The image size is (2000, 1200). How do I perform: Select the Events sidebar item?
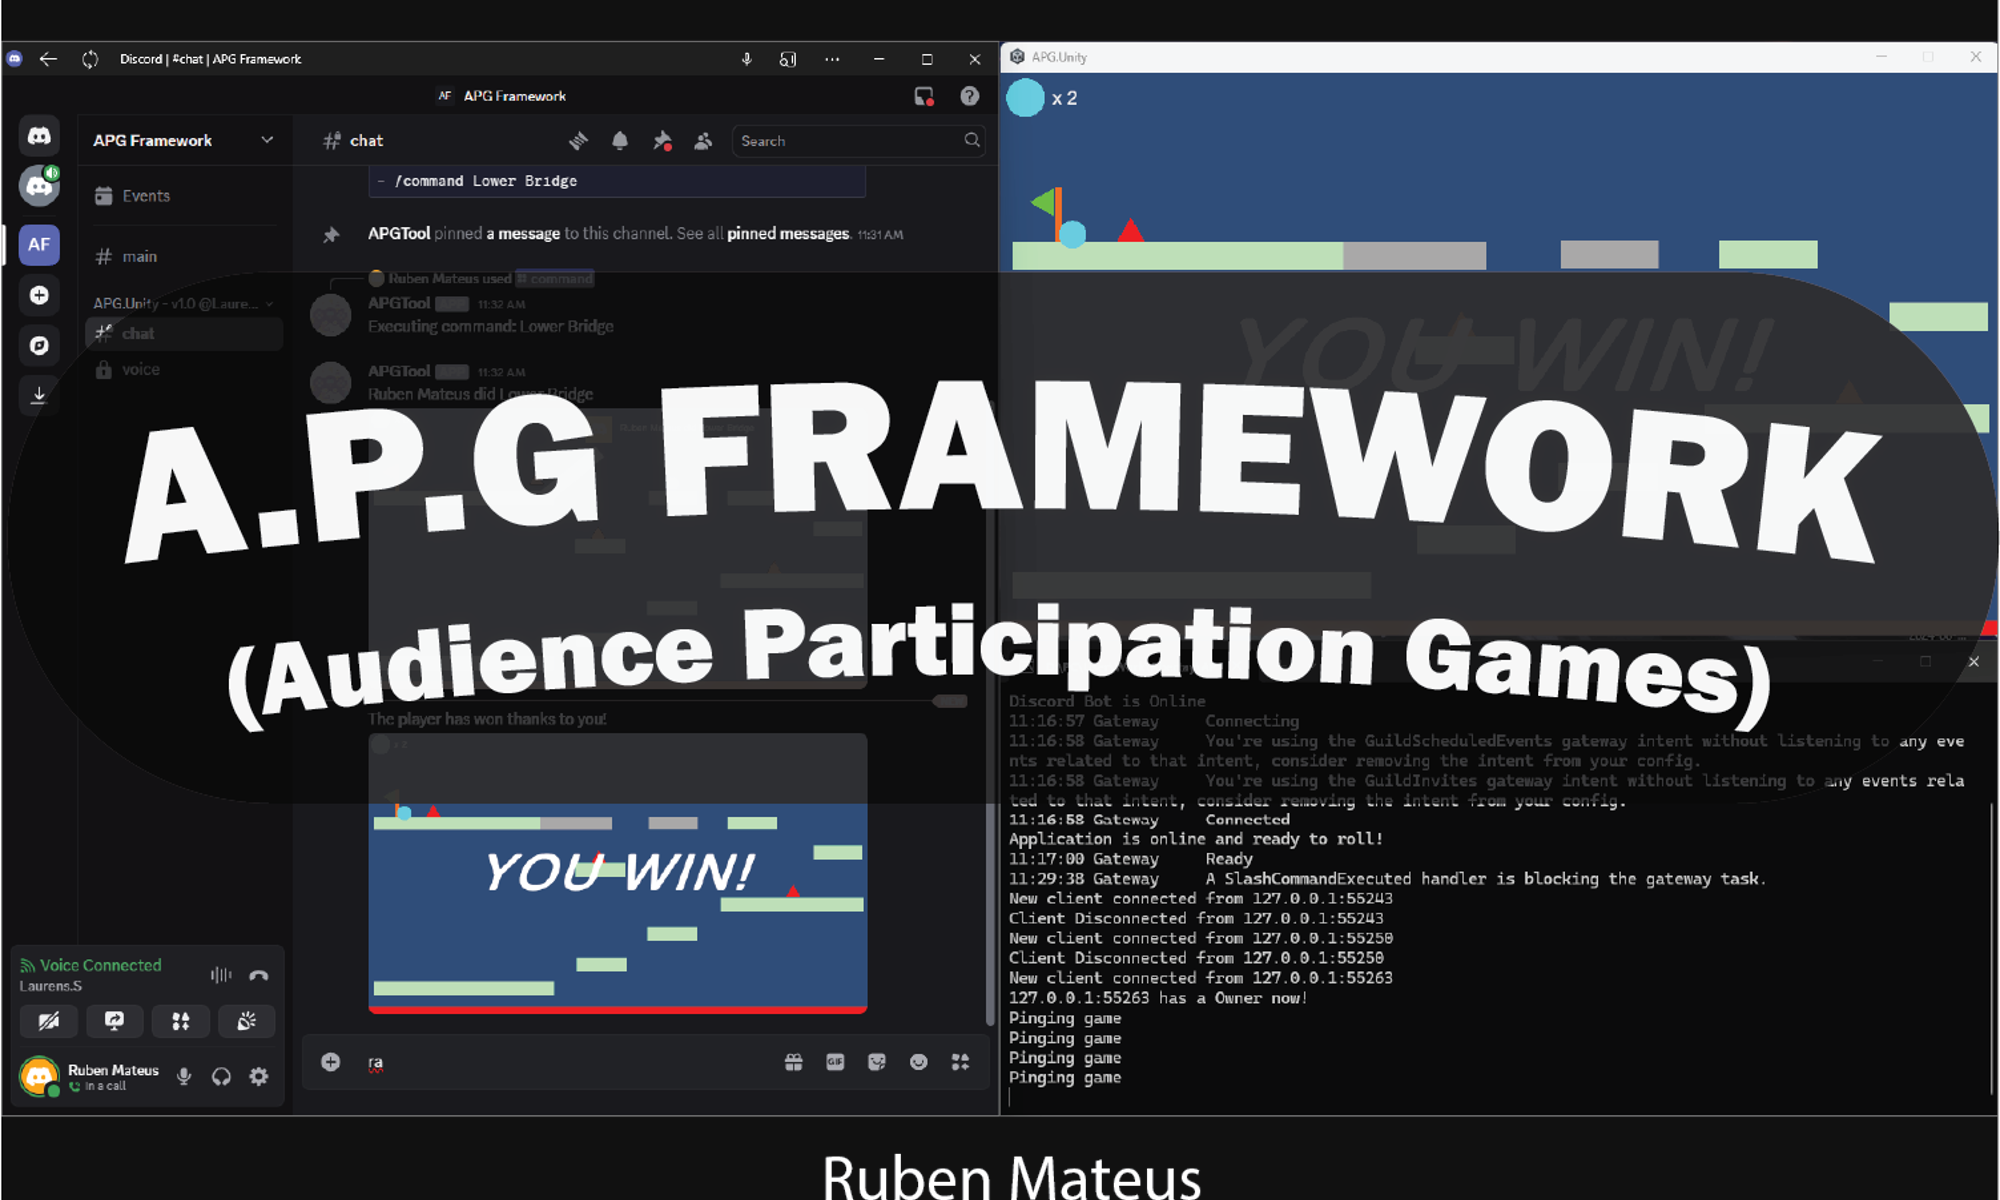146,196
